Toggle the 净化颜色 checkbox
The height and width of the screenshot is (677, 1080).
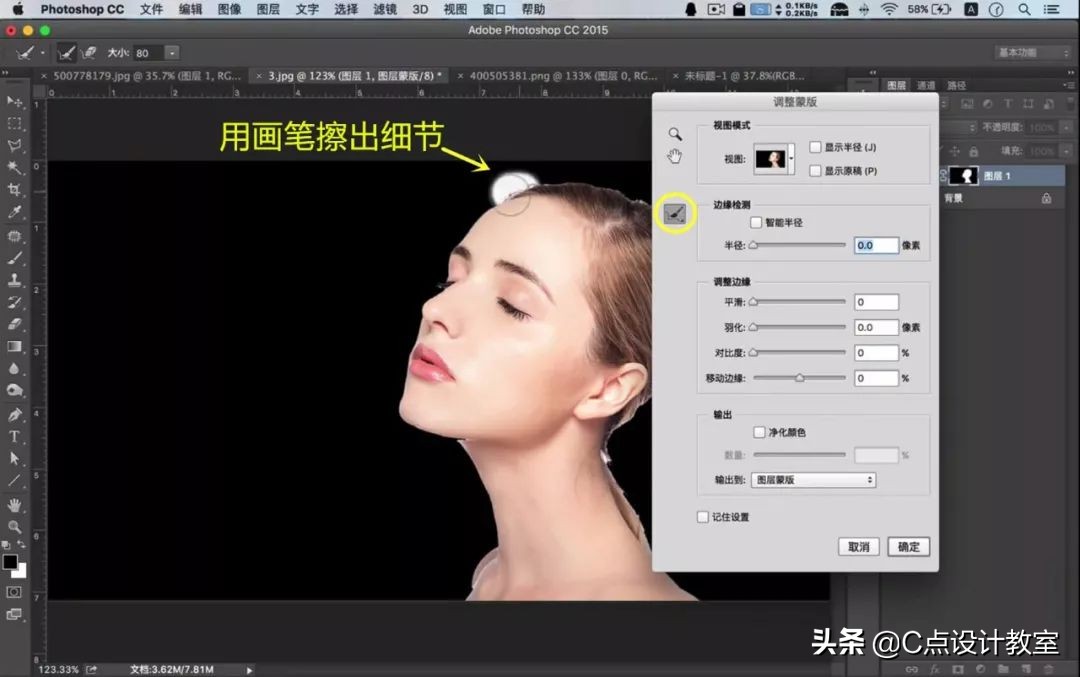click(759, 433)
